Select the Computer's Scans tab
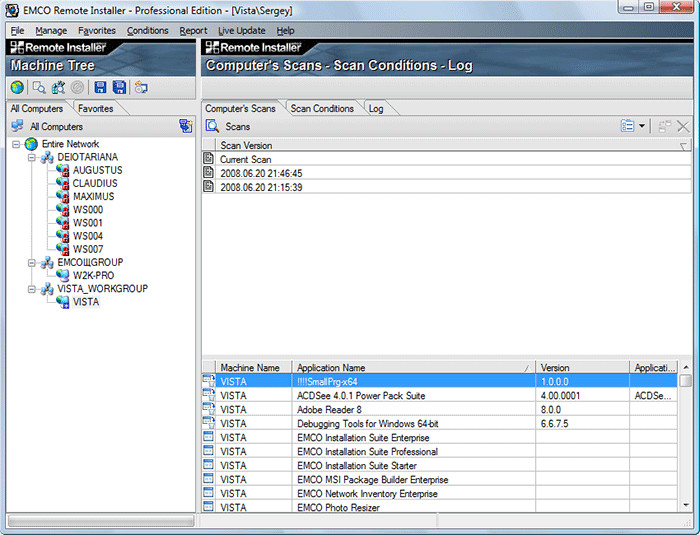The width and height of the screenshot is (700, 535). 240,108
